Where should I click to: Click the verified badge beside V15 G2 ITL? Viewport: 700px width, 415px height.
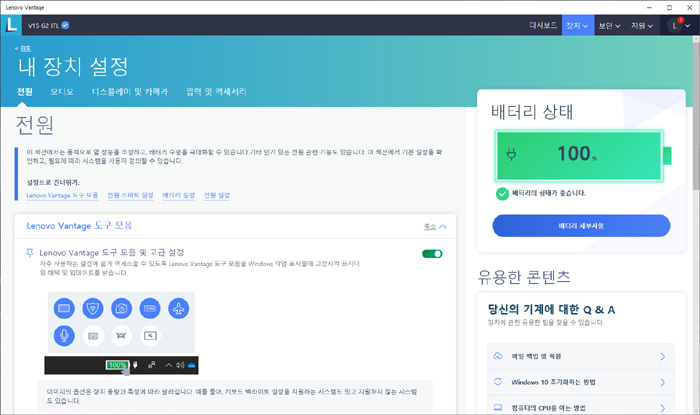click(x=65, y=25)
